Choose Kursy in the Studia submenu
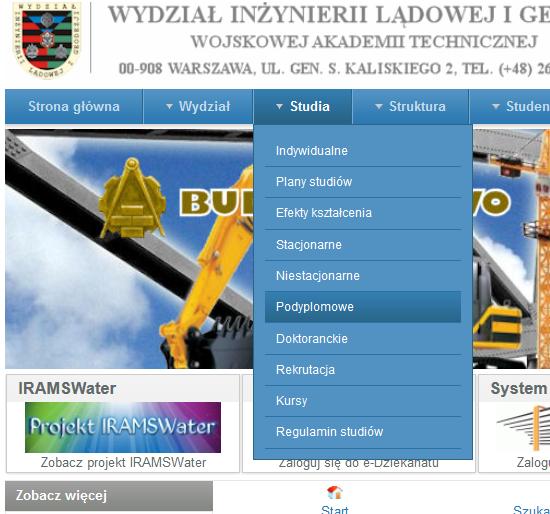This screenshot has height=514, width=550. (363, 401)
